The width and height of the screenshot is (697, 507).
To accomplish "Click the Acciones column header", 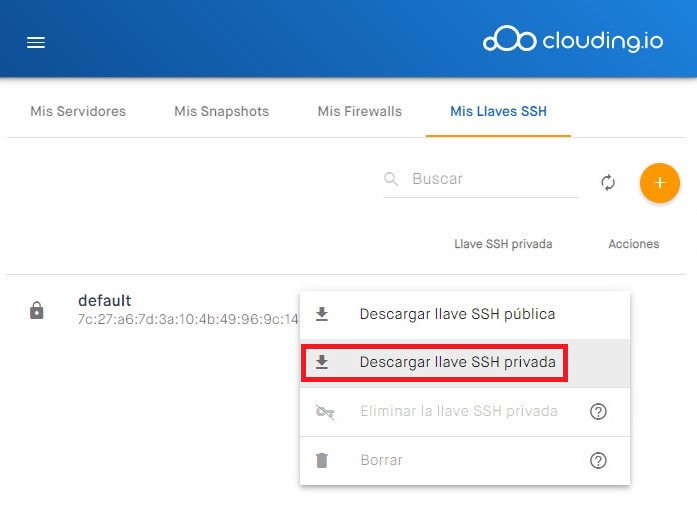I will coord(633,244).
